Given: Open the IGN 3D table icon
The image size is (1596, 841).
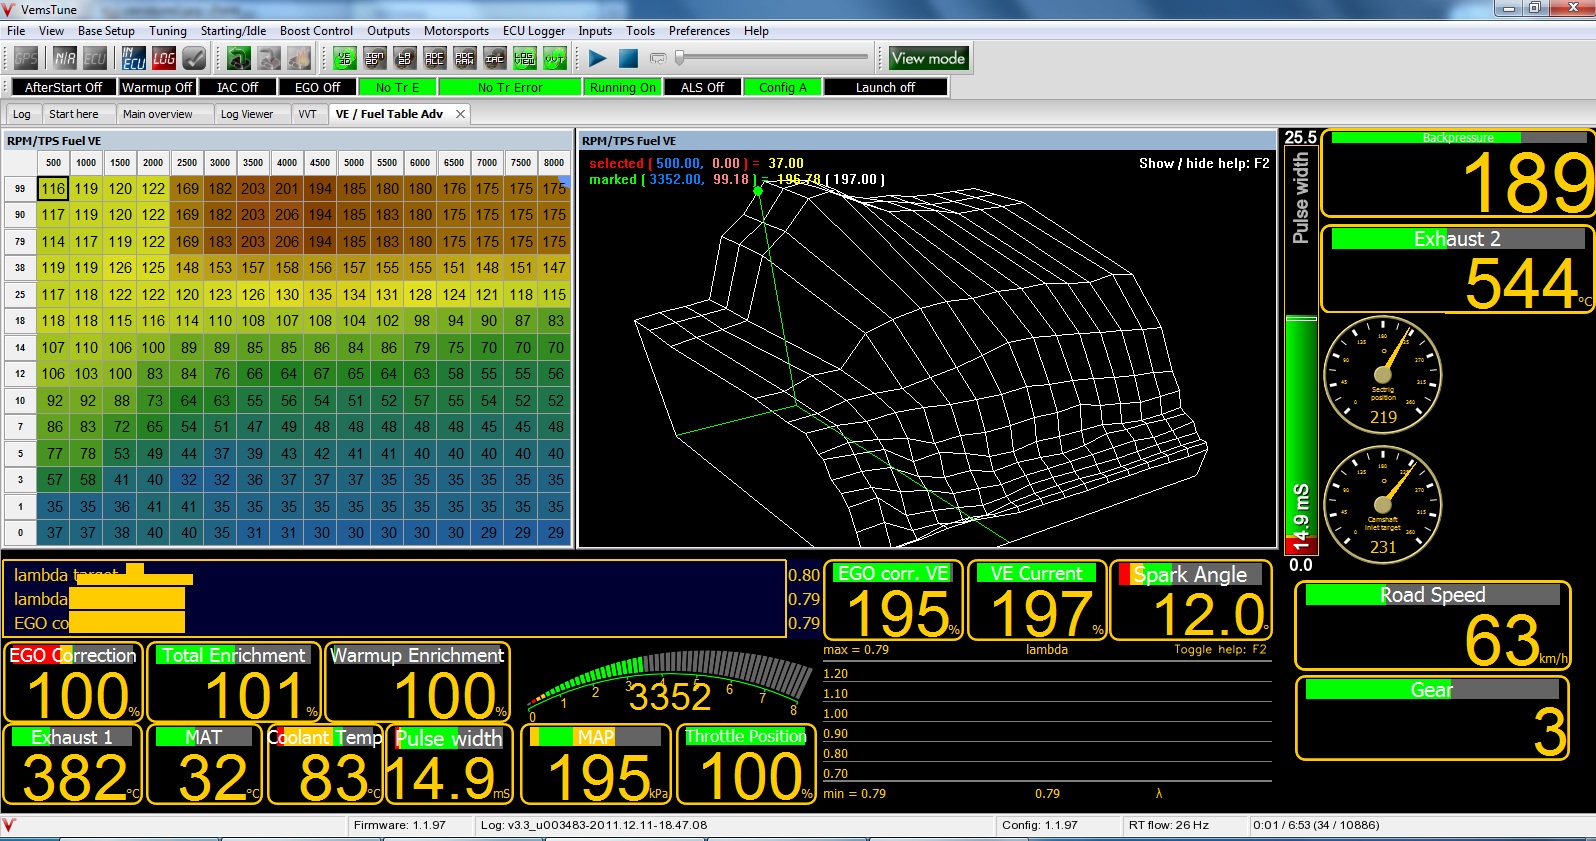Looking at the screenshot, I should coord(375,59).
